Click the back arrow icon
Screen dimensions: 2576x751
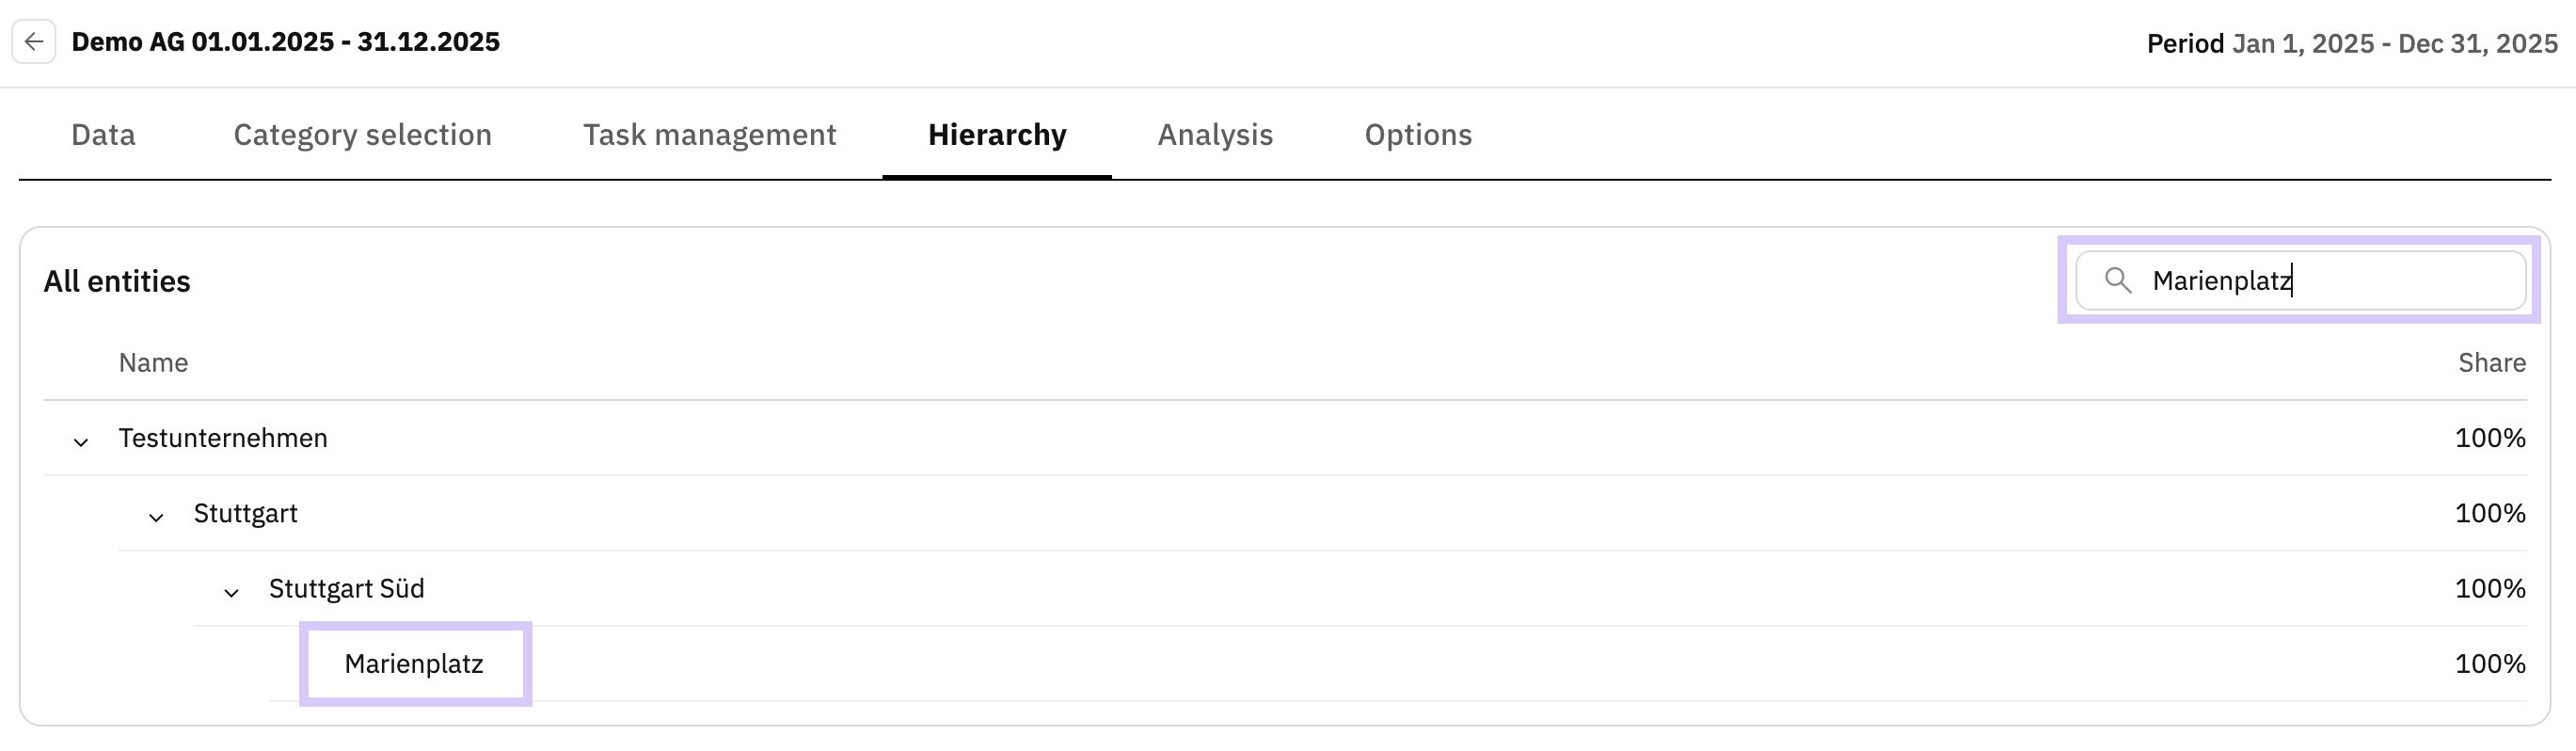pos(34,42)
